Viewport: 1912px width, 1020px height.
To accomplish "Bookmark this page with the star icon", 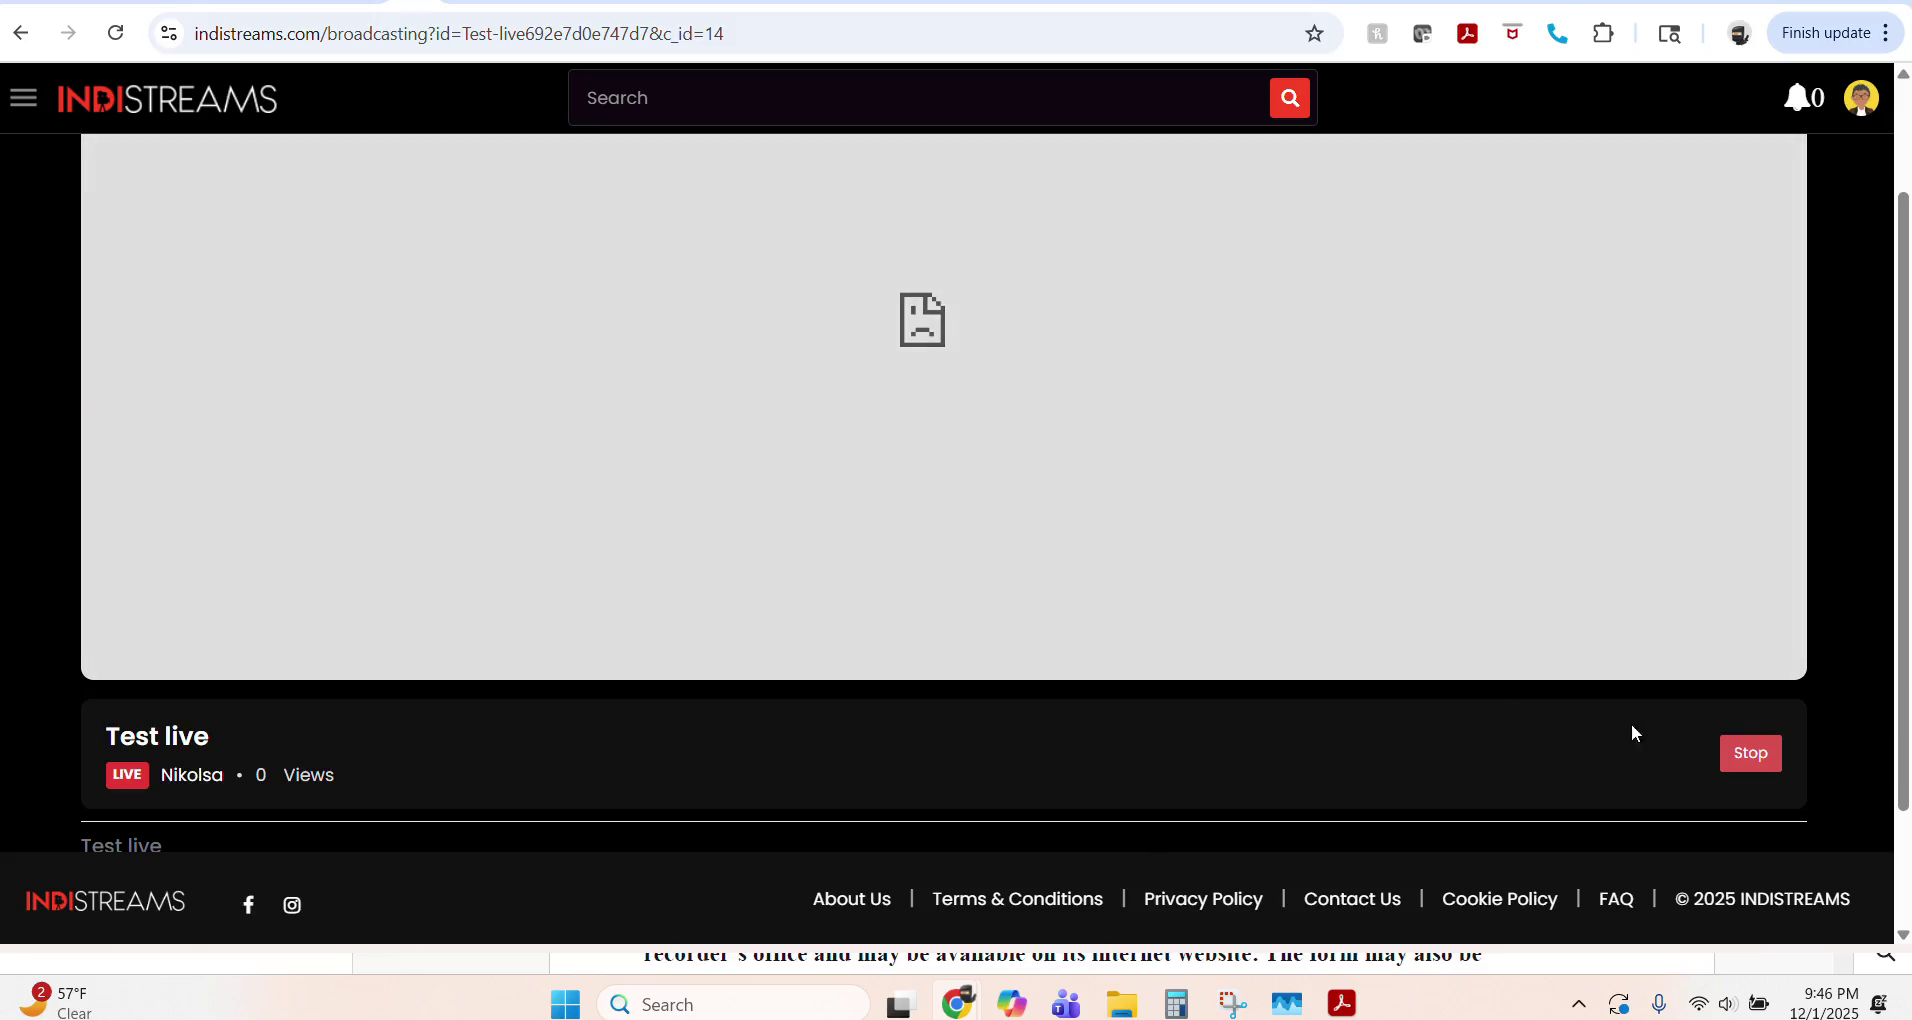I will [1314, 34].
